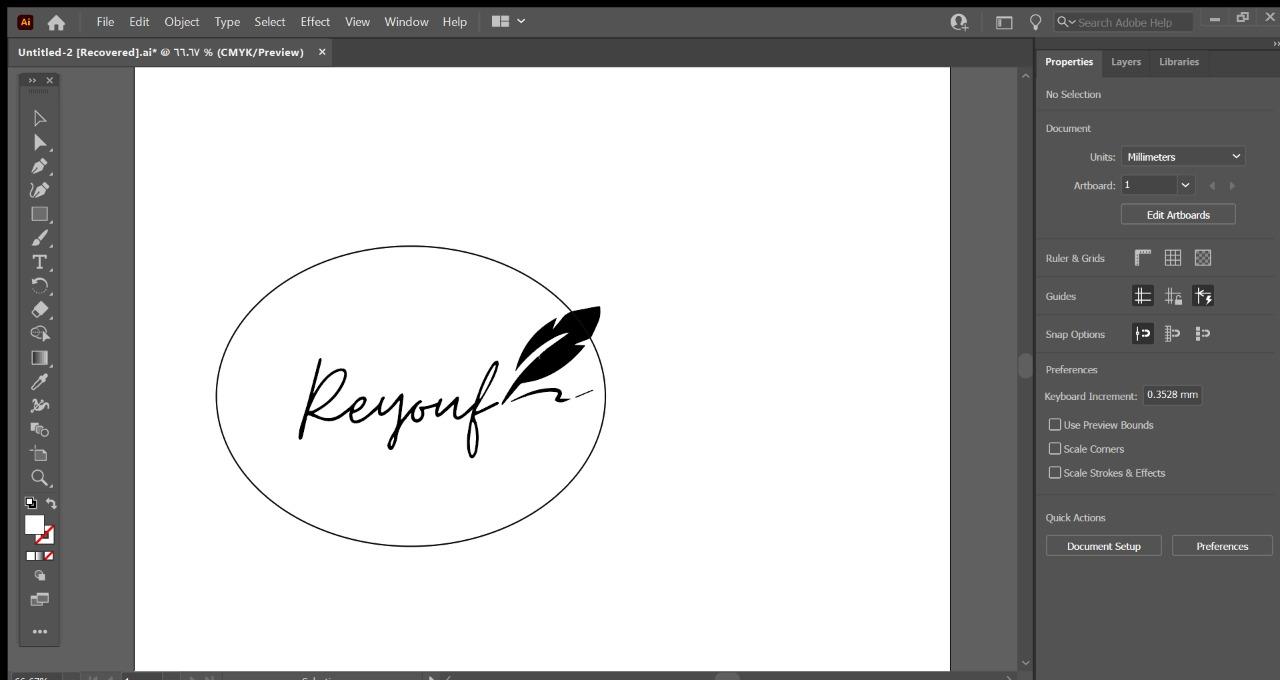
Task: Open Edit Toolbar three-dots button
Action: click(40, 632)
